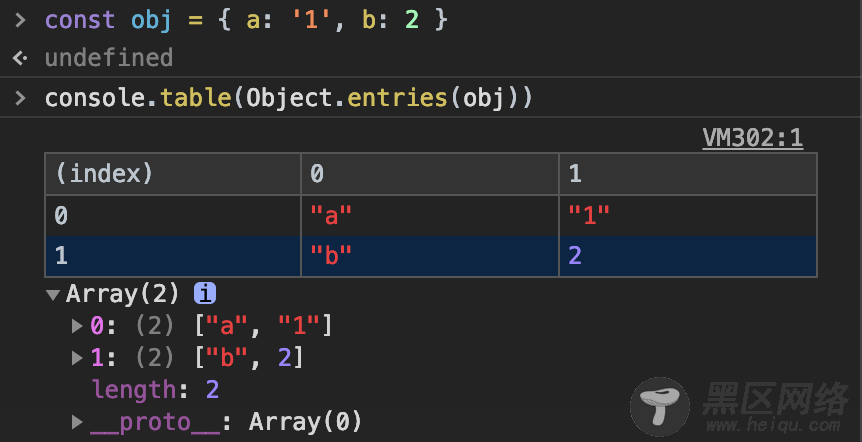Image resolution: width=862 pixels, height=442 pixels.
Task: Click the console.table(Object.entries(obj)) command line
Action: point(289,98)
